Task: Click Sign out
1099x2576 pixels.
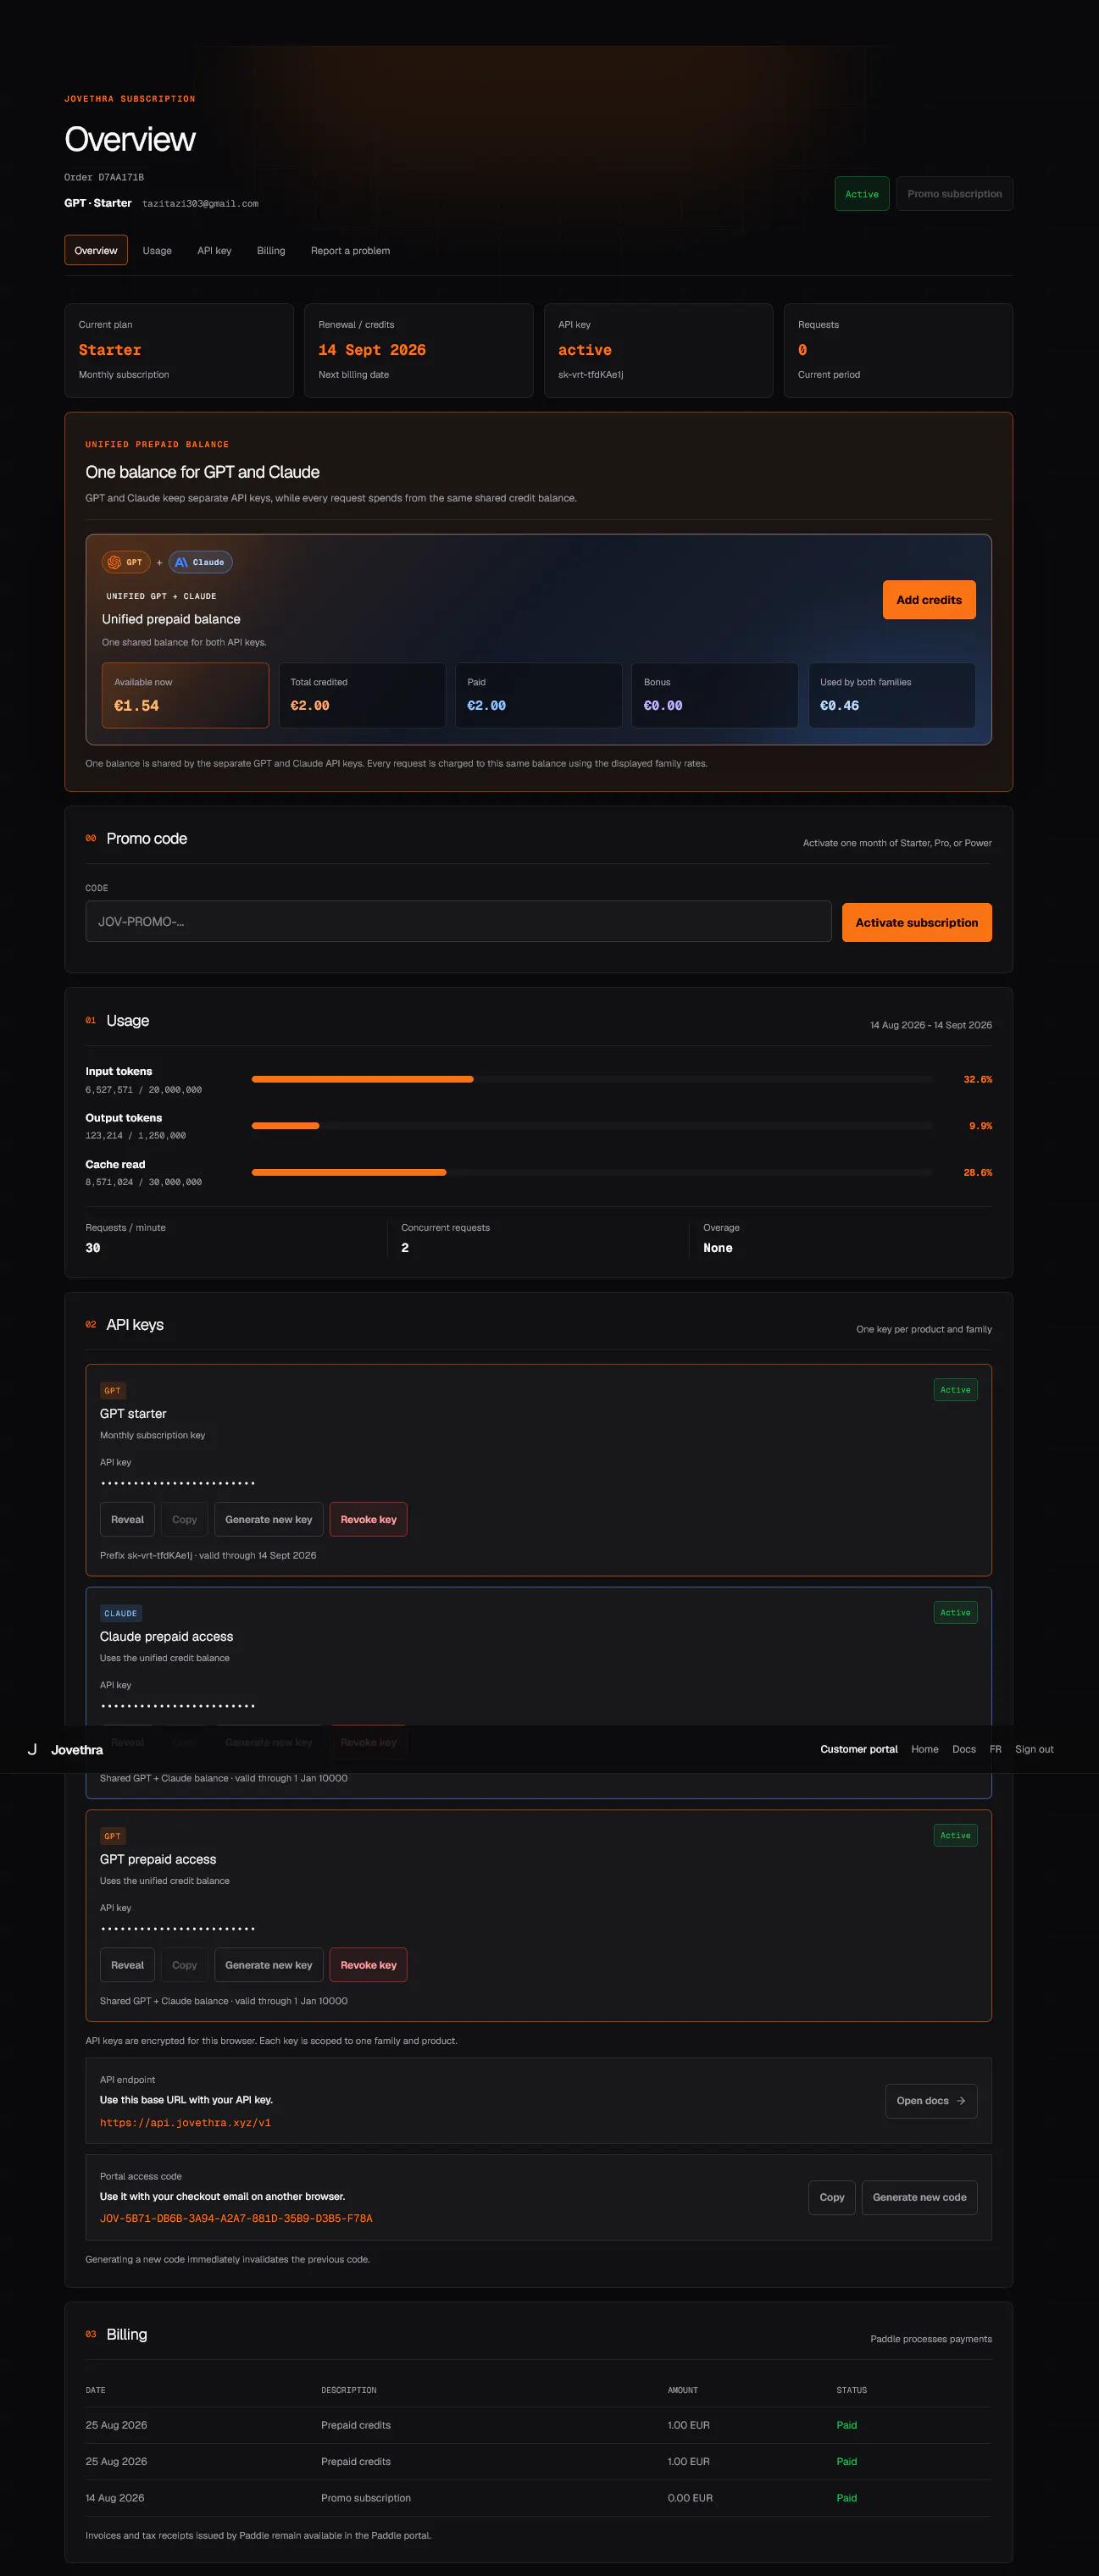Action: click(x=1034, y=1749)
